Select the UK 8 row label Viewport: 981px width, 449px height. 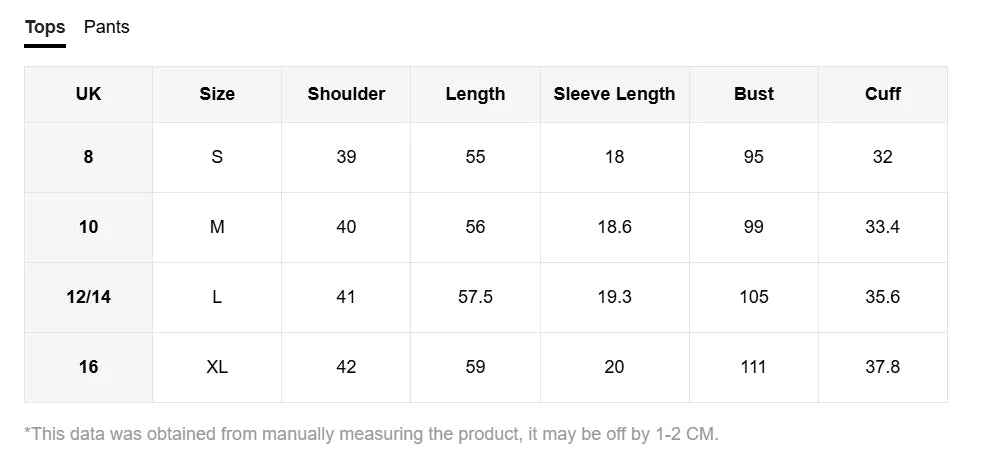(x=88, y=157)
